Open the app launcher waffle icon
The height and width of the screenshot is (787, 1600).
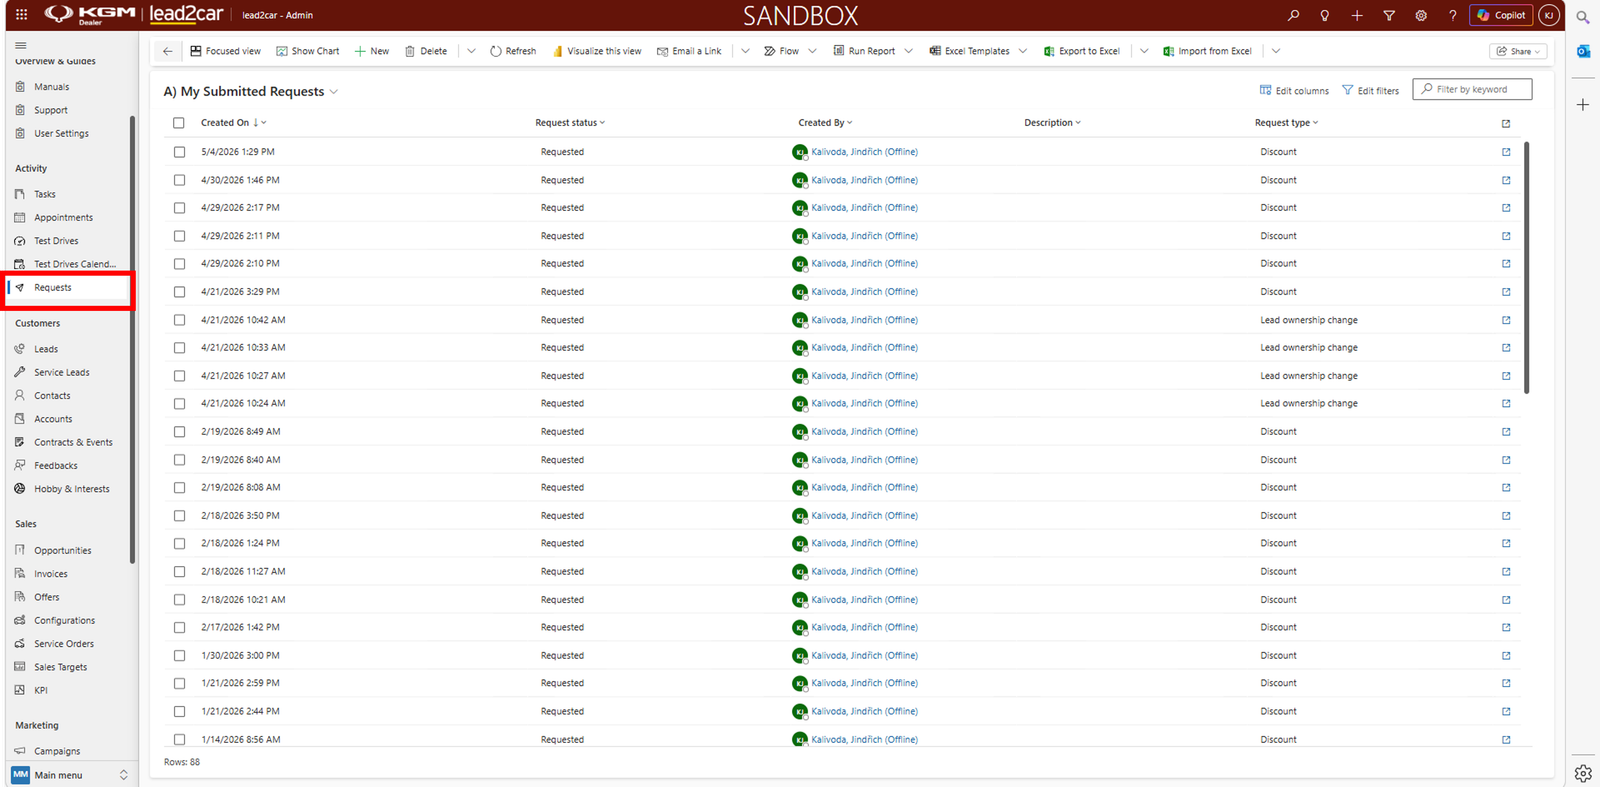pos(21,15)
